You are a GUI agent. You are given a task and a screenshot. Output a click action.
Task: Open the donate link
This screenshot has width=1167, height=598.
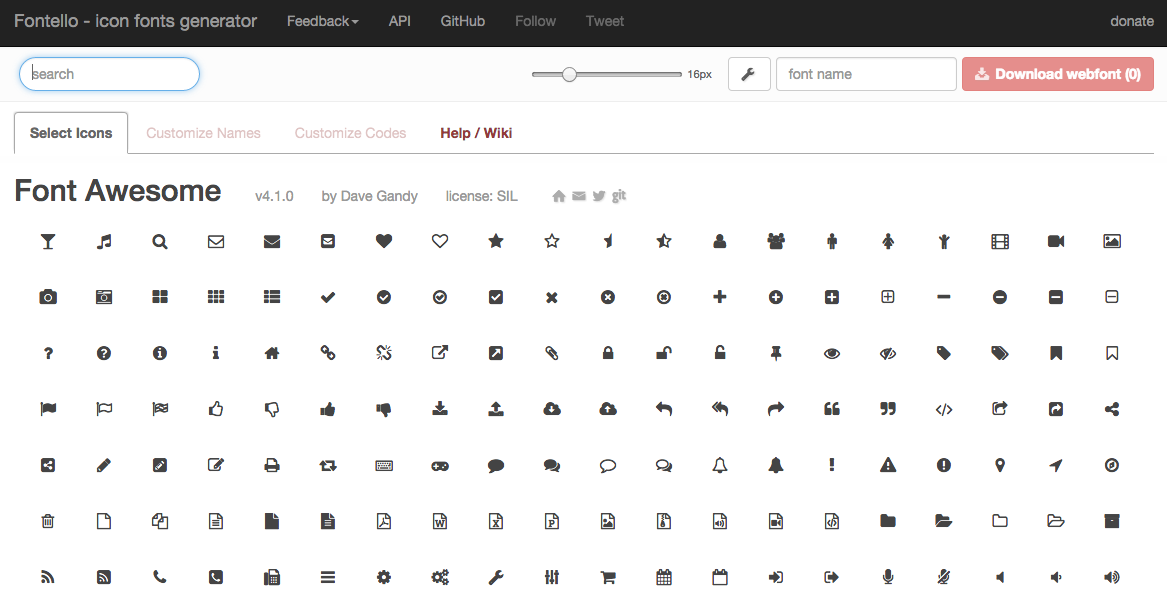click(x=1131, y=20)
